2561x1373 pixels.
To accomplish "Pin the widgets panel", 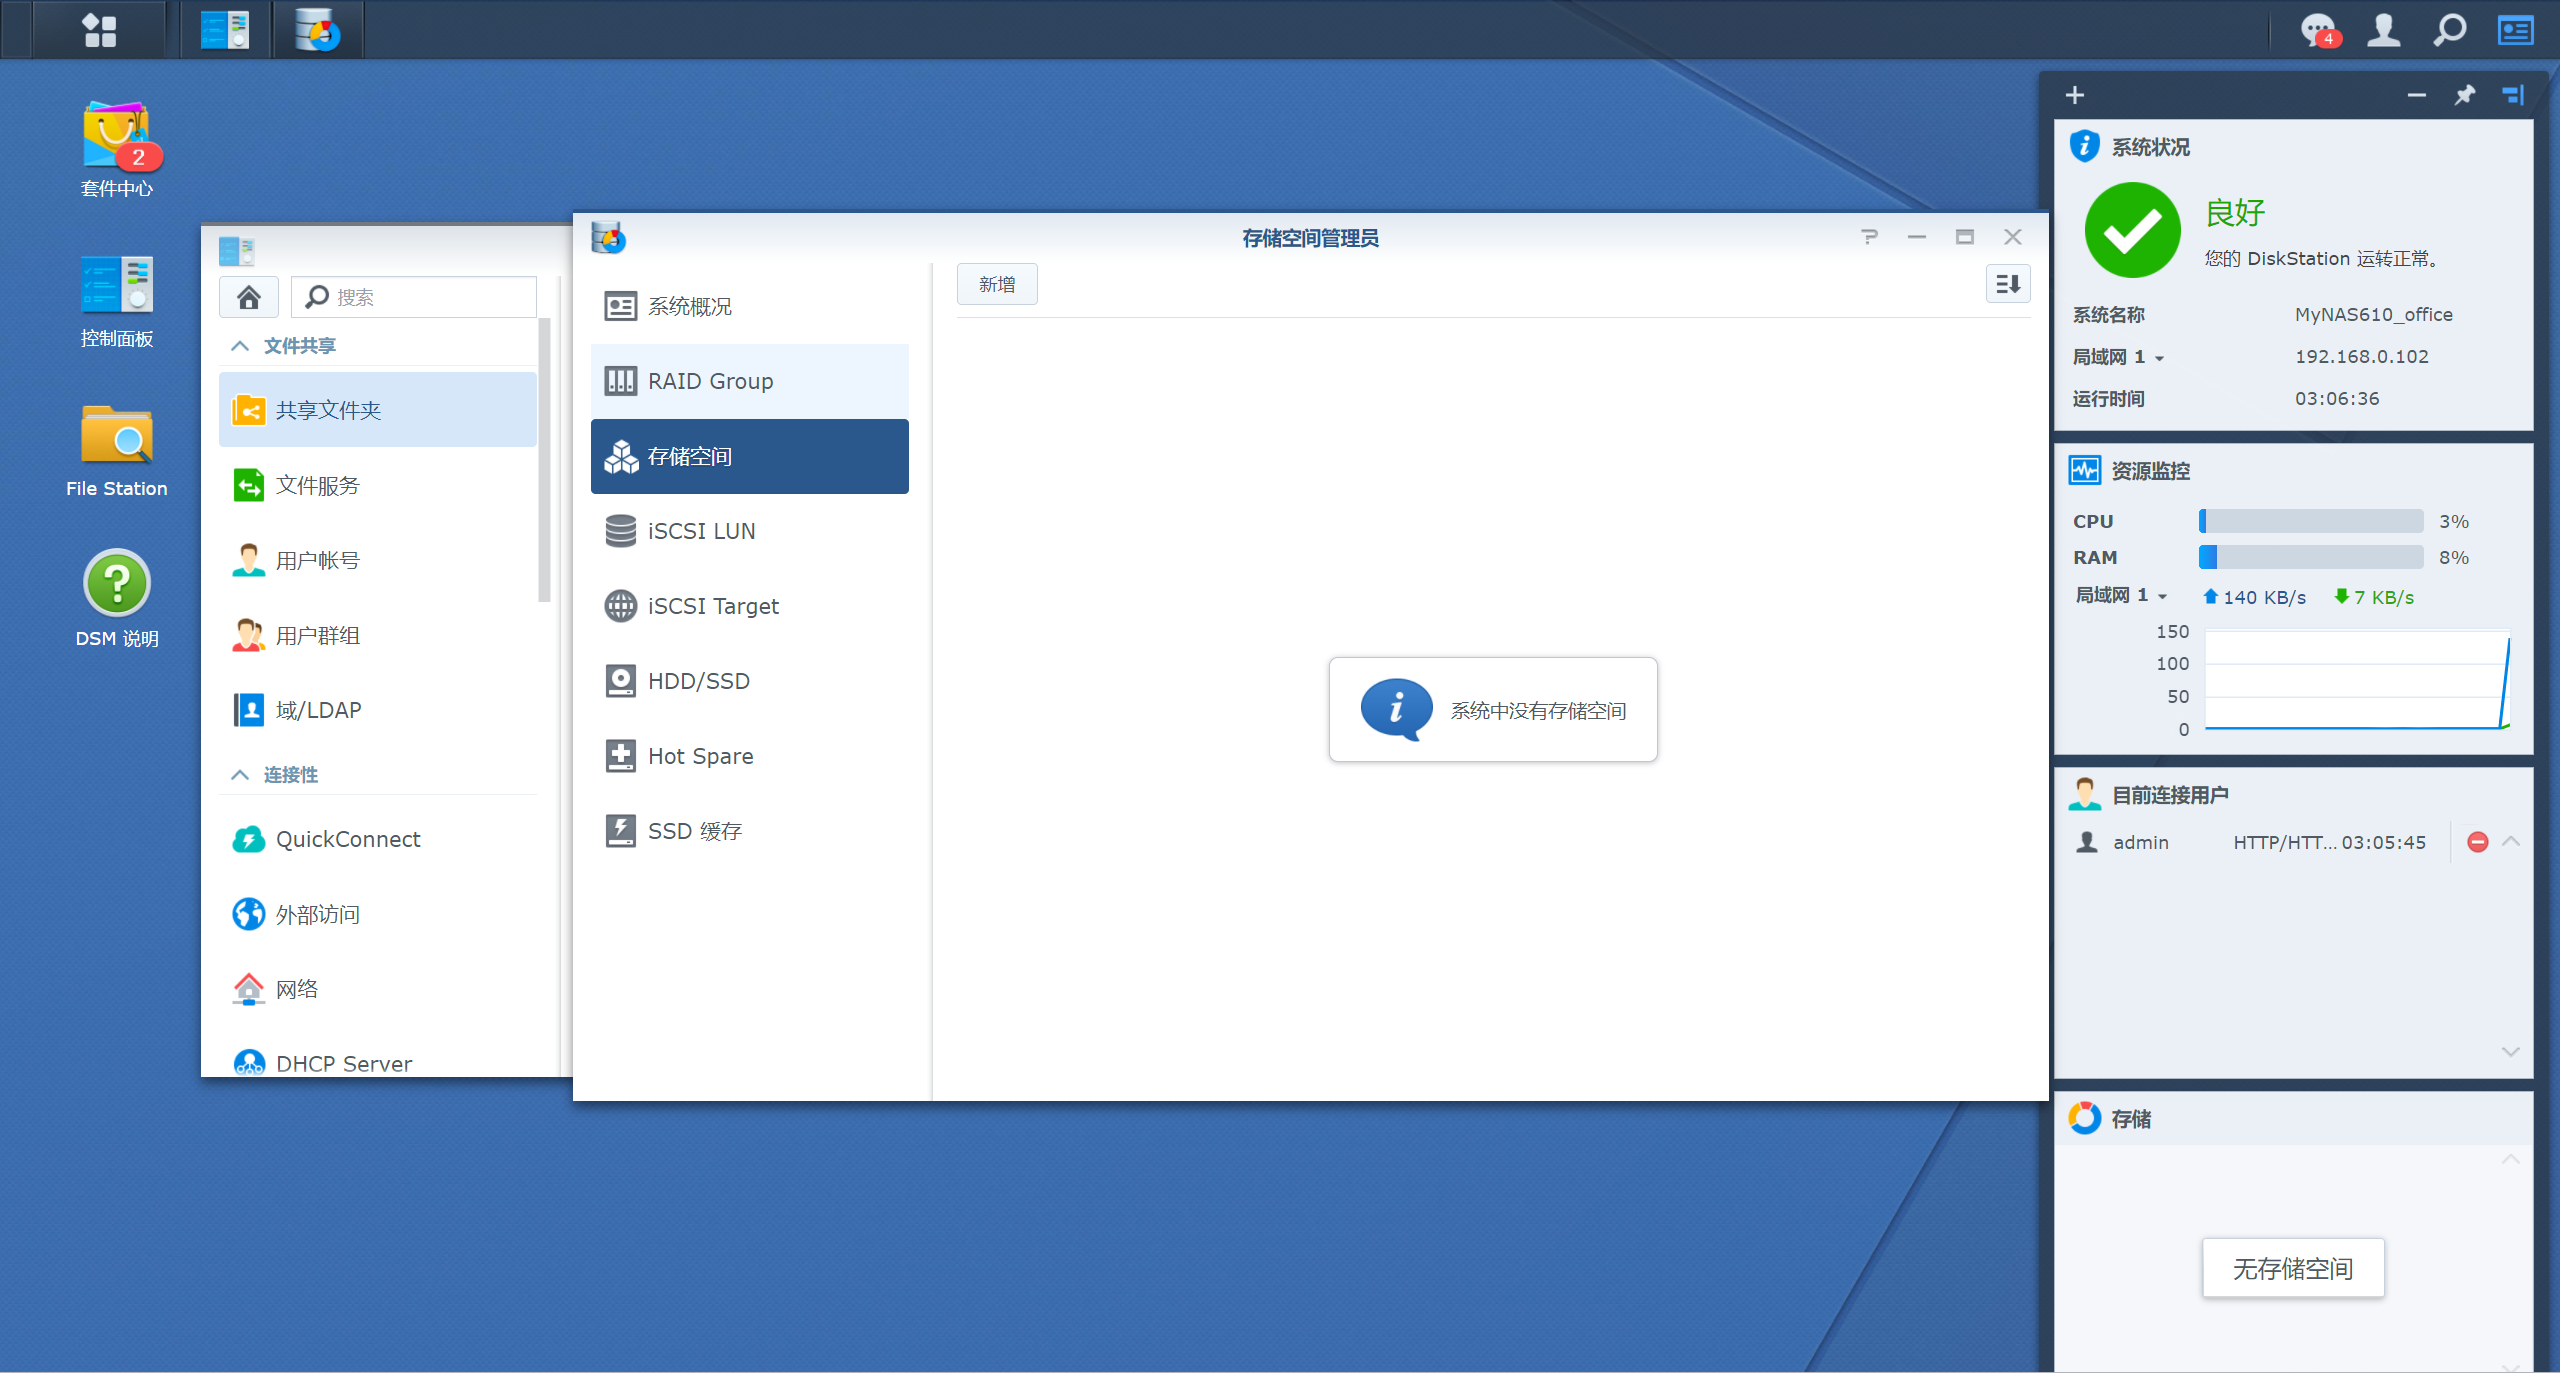I will (2464, 95).
